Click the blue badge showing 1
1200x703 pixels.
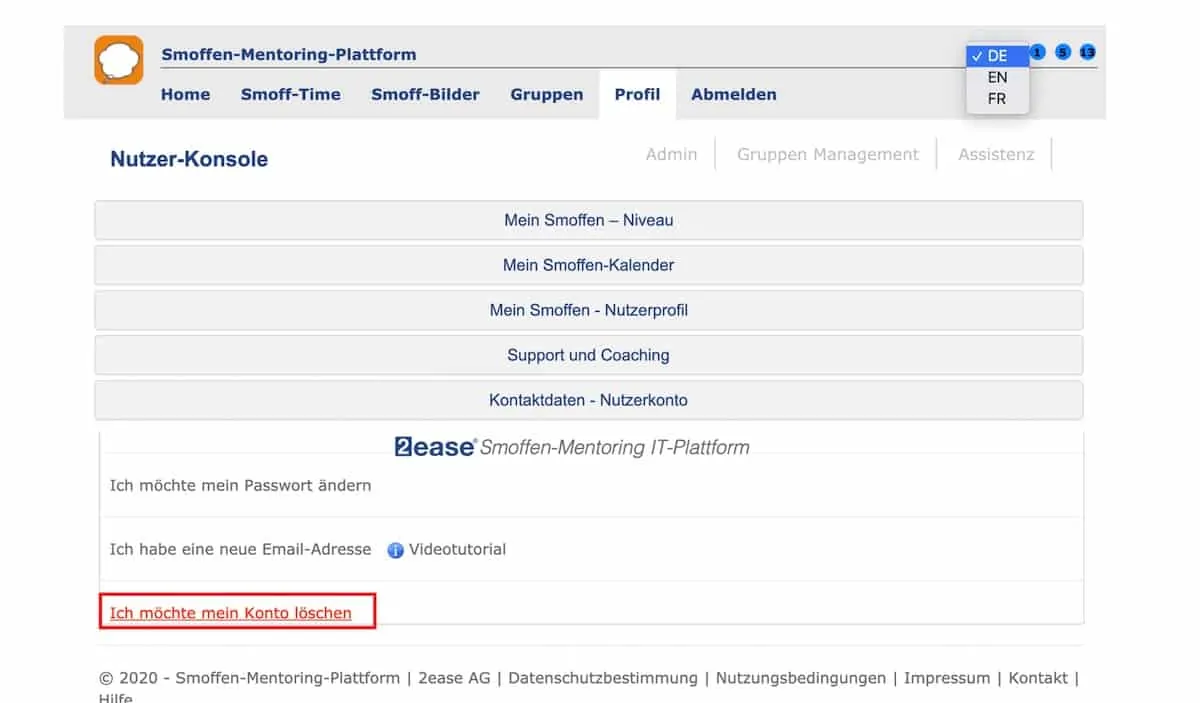coord(1037,52)
